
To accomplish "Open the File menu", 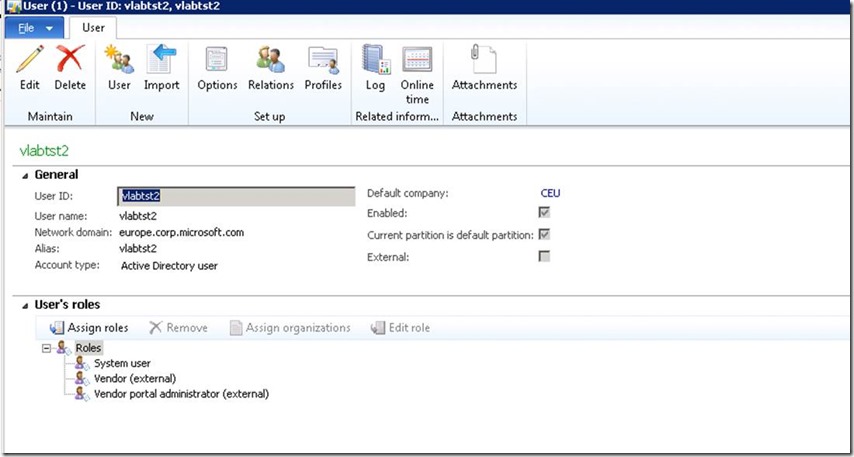I will click(x=34, y=27).
